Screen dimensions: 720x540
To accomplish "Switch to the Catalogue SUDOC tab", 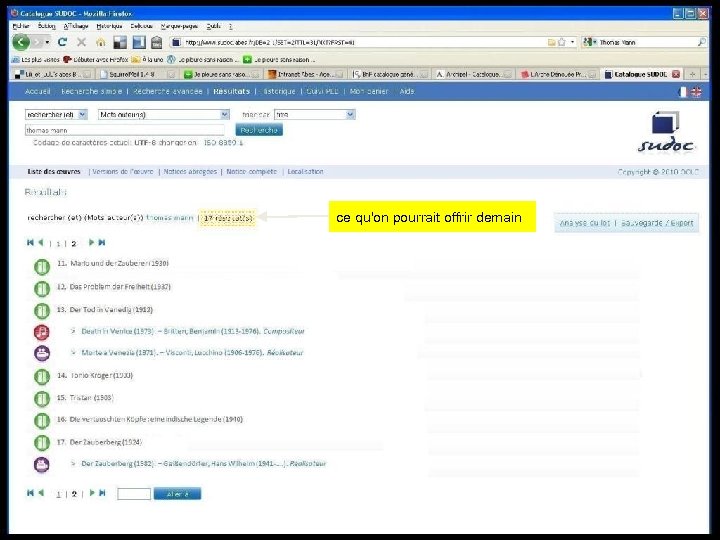I will click(641, 74).
